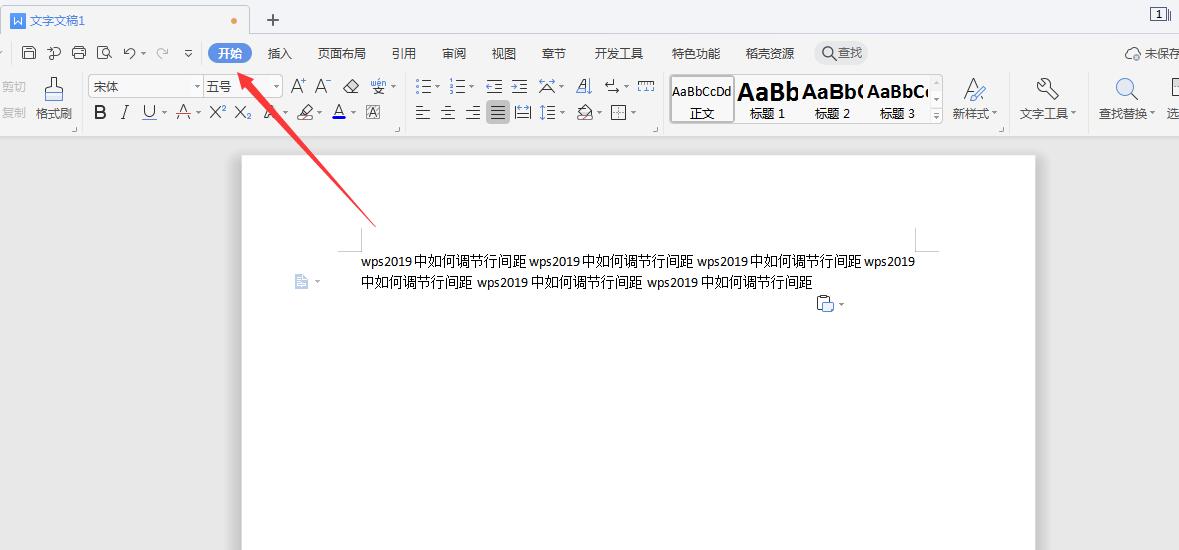
Task: Select the 文字文稿1 document tab
Action: 124,20
